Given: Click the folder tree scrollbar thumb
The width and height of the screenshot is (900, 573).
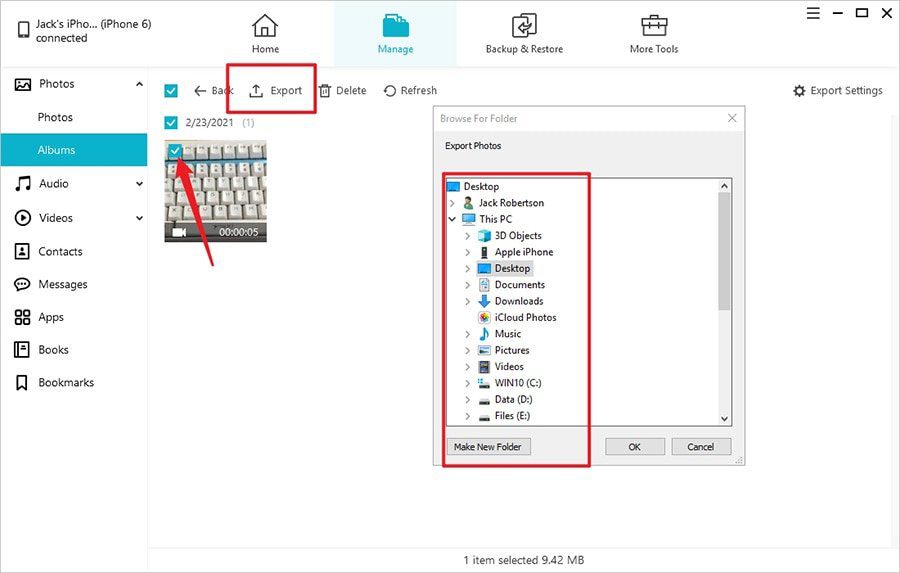Looking at the screenshot, I should click(x=724, y=251).
